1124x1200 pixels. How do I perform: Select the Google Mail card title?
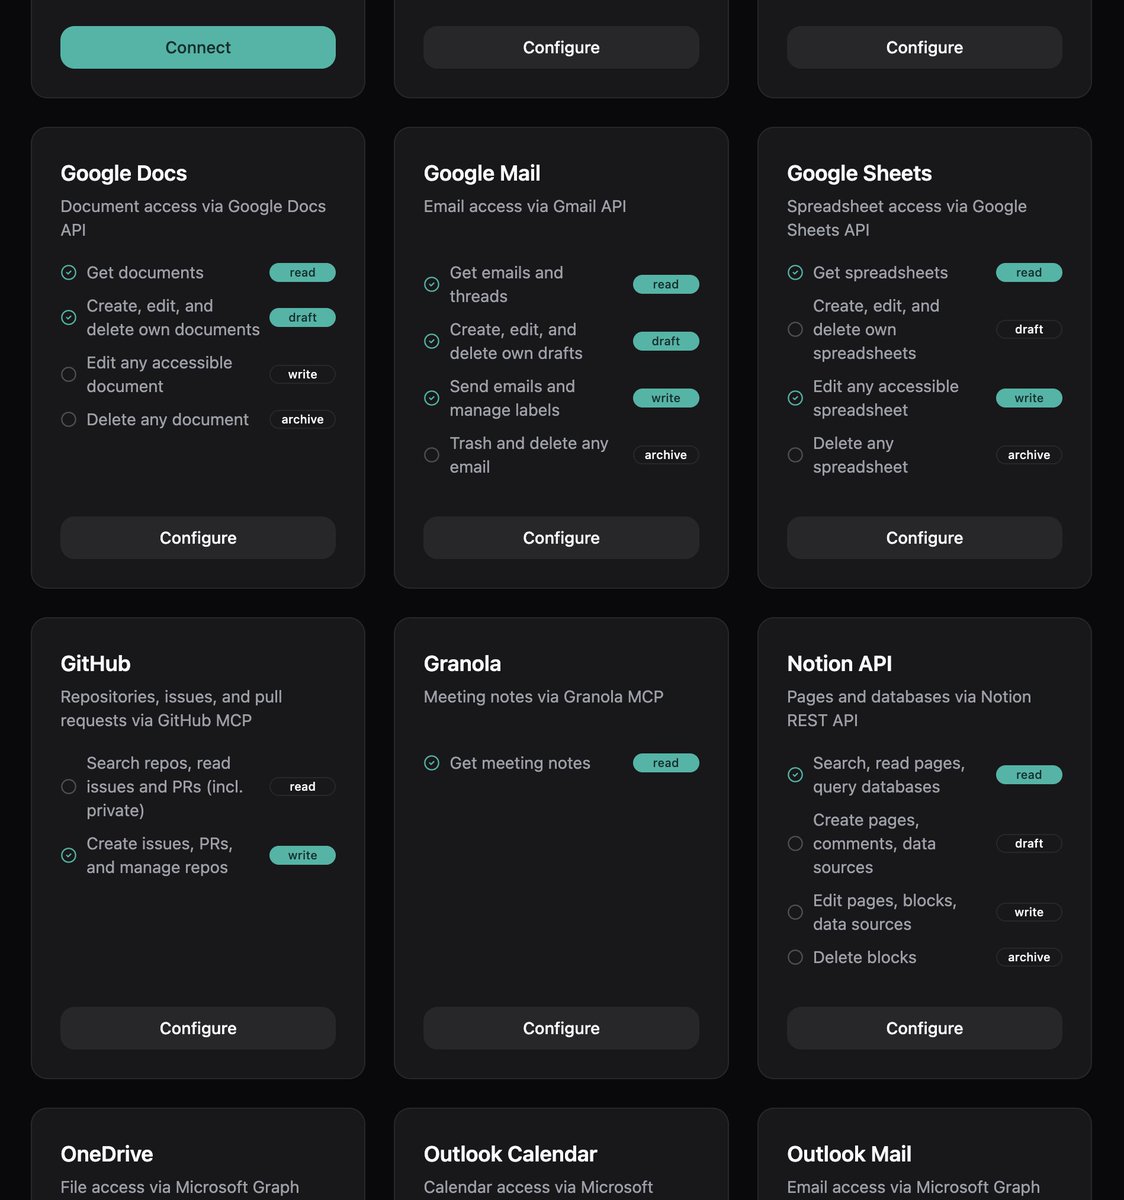click(x=482, y=174)
